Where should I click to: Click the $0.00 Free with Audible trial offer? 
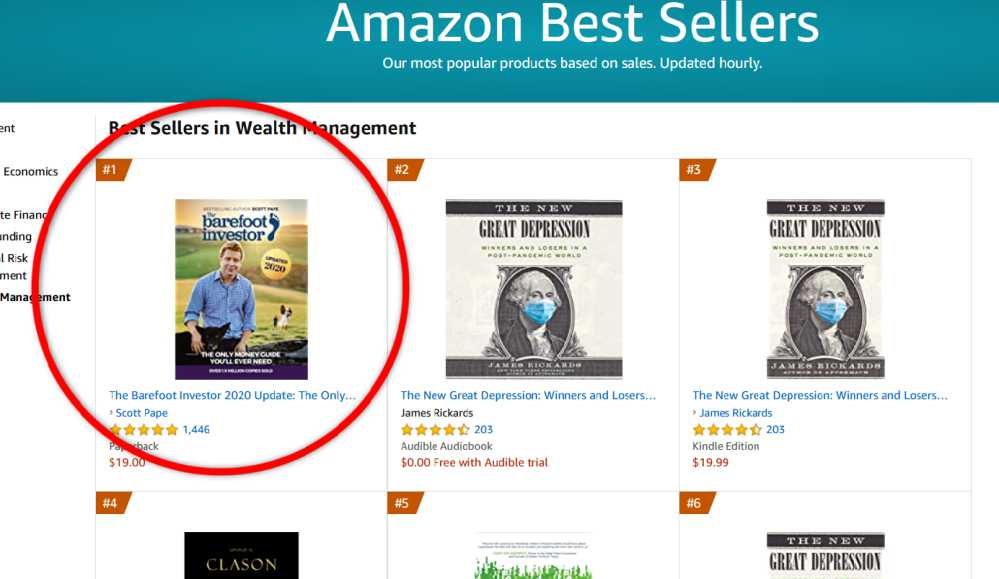(x=474, y=462)
